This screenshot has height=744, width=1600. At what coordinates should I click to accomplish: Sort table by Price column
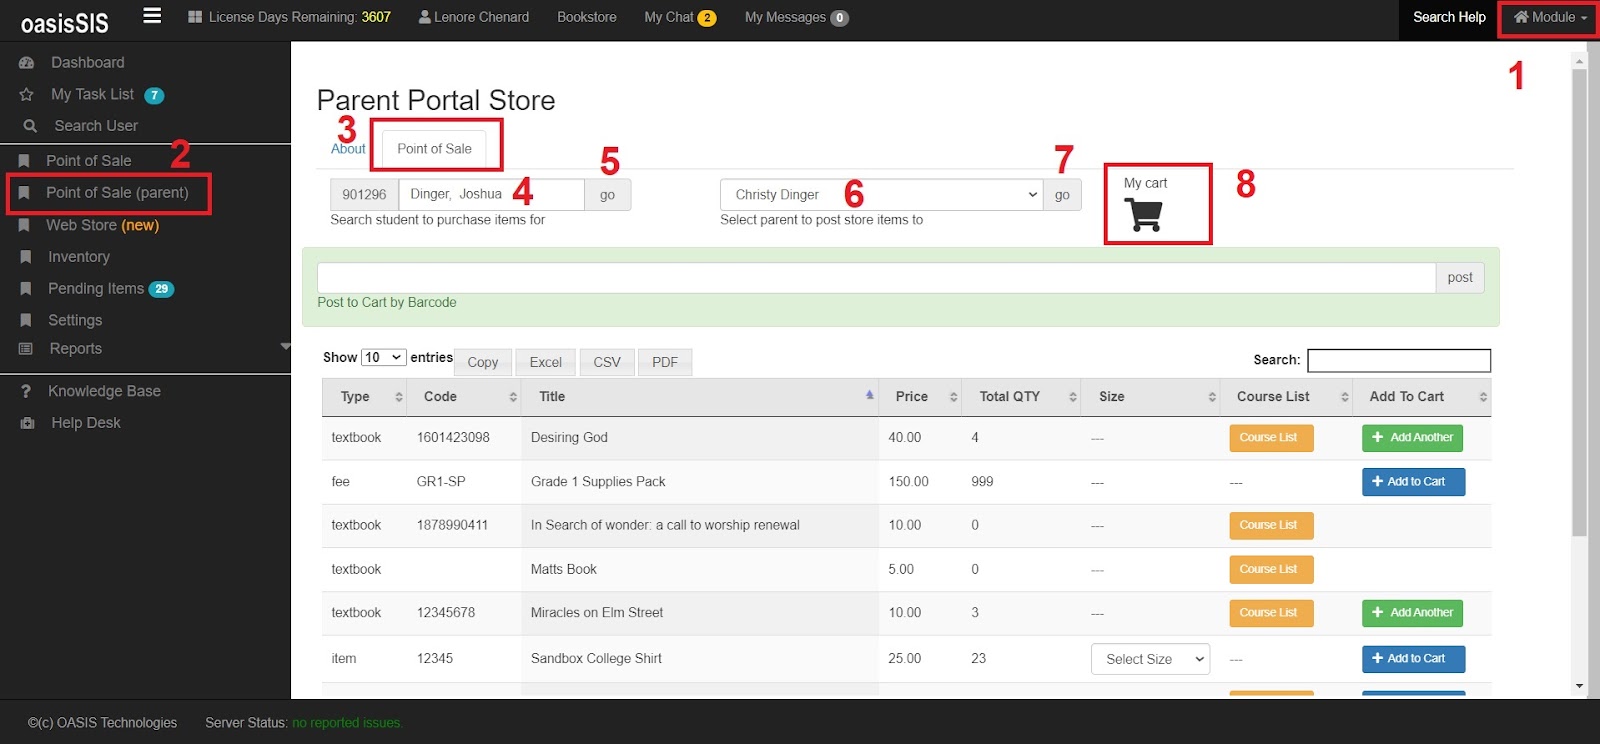(x=920, y=397)
